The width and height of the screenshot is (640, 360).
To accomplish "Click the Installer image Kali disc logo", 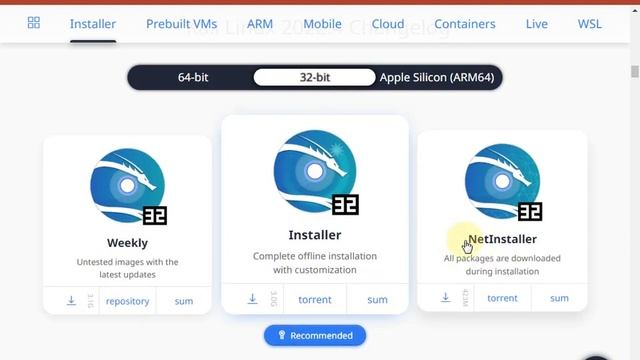I will [x=315, y=171].
